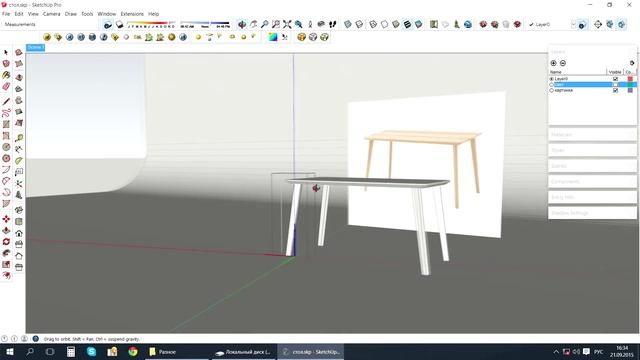
Task: Click the Orbit camera tool
Action: tap(242, 24)
